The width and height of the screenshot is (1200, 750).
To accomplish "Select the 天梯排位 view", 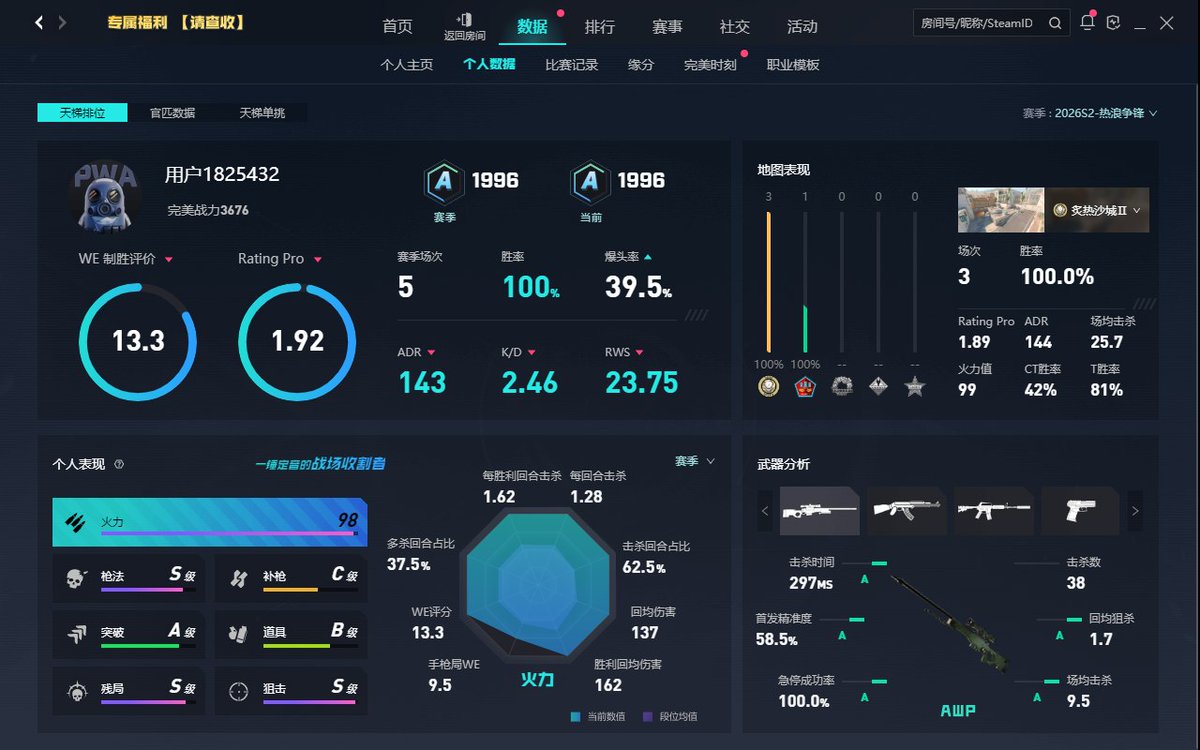I will pos(83,113).
